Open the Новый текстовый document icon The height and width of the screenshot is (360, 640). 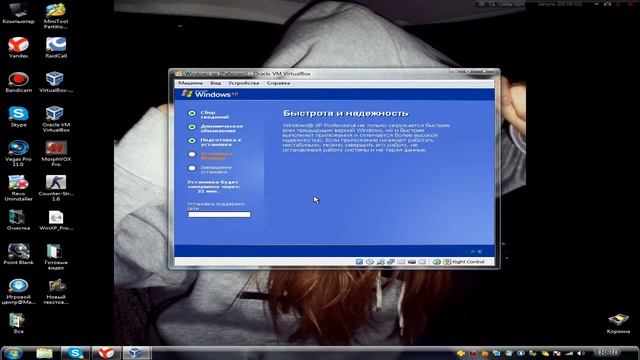point(56,291)
